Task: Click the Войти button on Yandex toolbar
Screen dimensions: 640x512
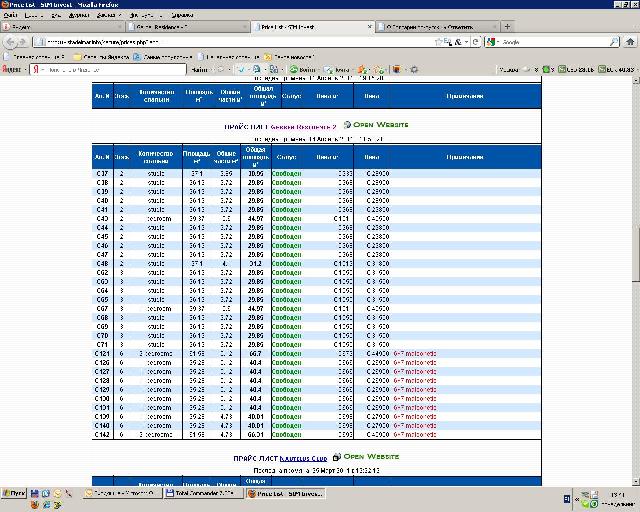Action: pos(302,70)
